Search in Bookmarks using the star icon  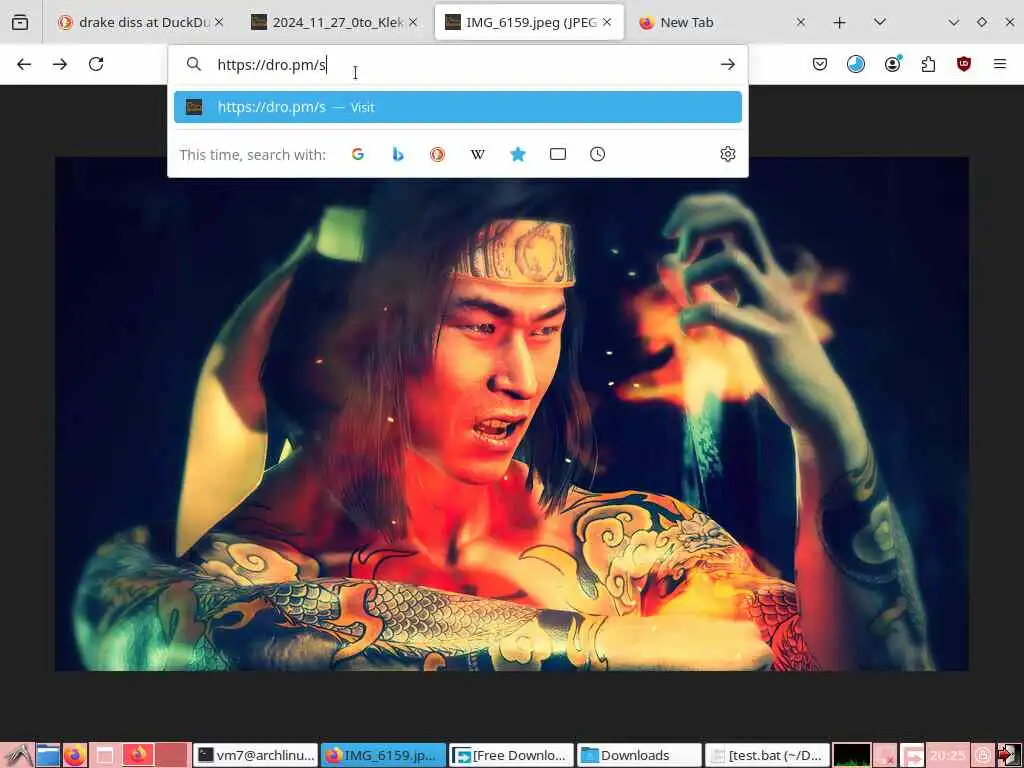[518, 154]
